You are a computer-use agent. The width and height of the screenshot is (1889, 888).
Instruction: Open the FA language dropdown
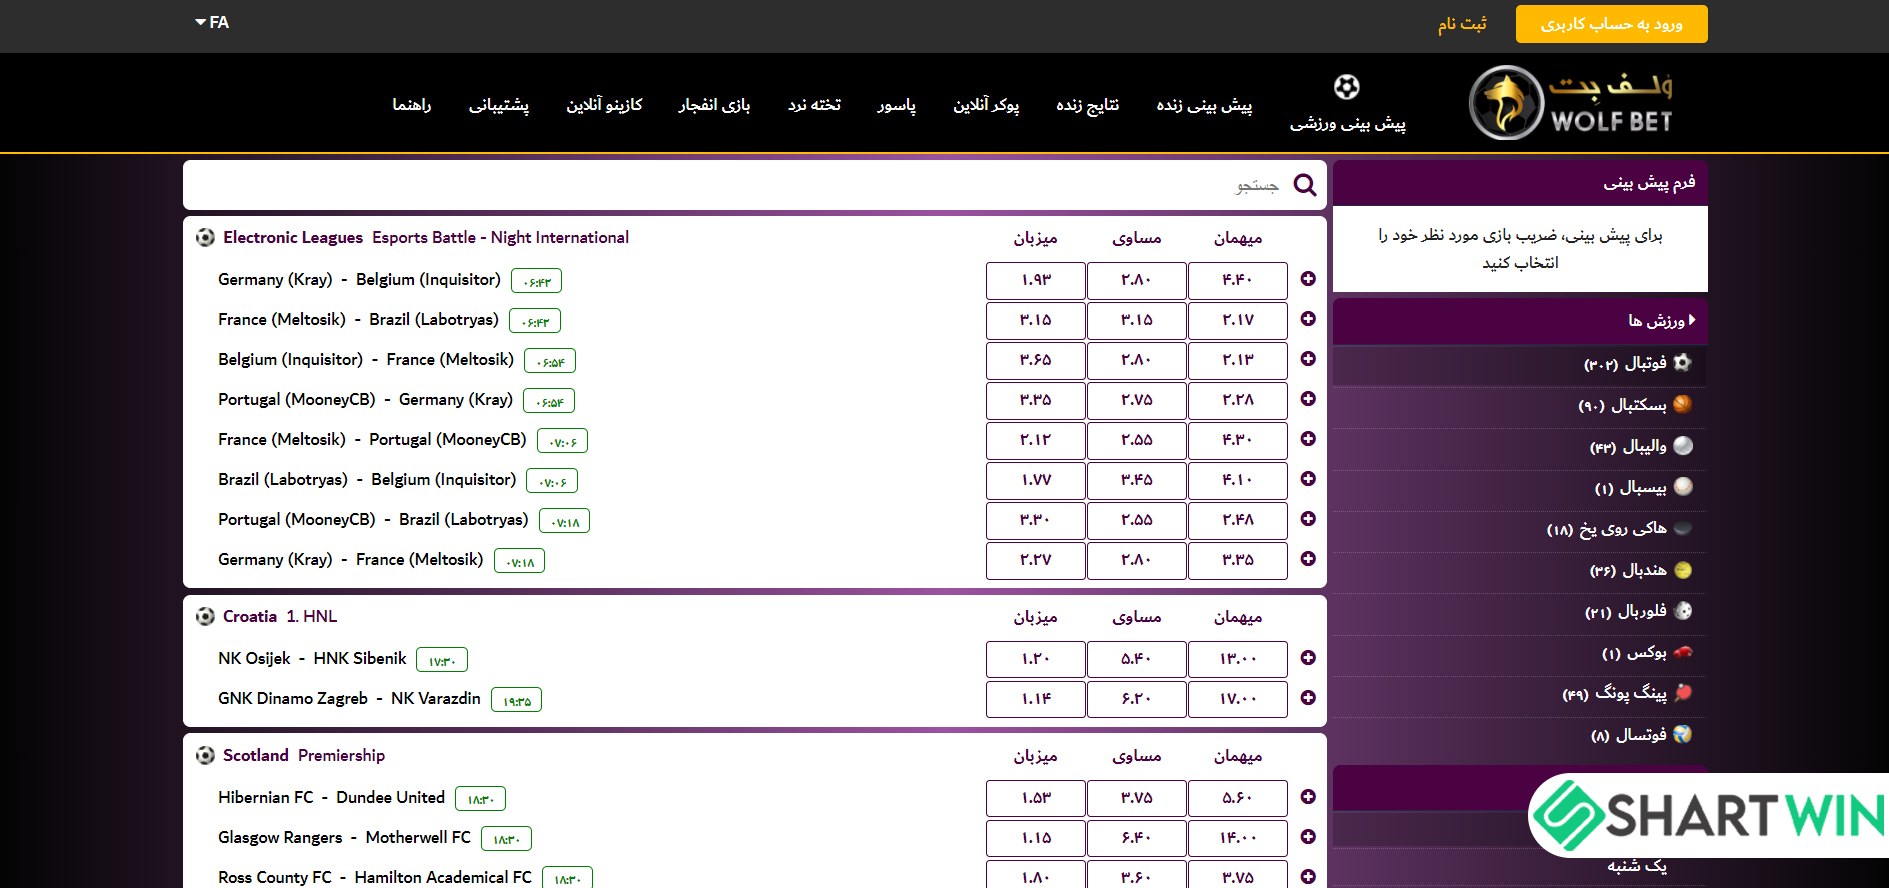tap(212, 22)
